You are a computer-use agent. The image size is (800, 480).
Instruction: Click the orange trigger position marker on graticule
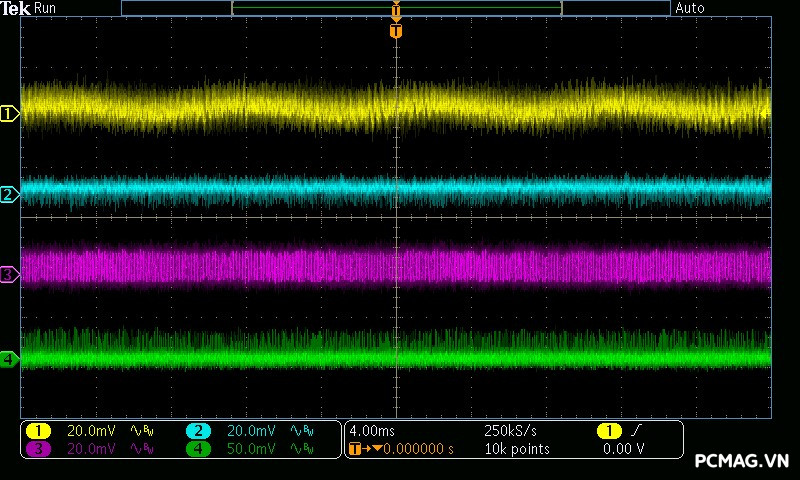pos(396,31)
